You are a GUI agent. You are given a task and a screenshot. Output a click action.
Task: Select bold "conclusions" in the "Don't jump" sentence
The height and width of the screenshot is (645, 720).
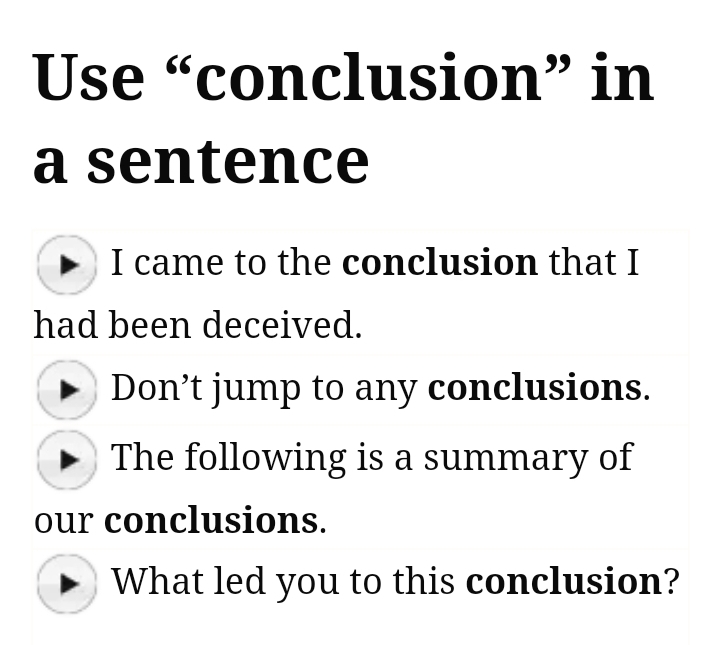(x=534, y=387)
